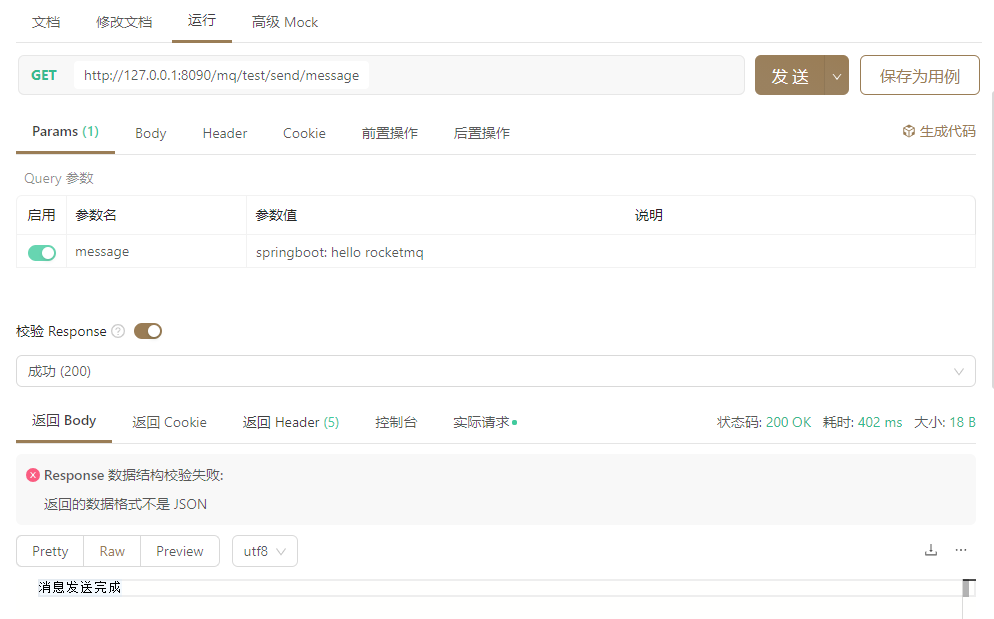Switch to the 文档 tab
Screen dimensions: 994x619
point(46,22)
